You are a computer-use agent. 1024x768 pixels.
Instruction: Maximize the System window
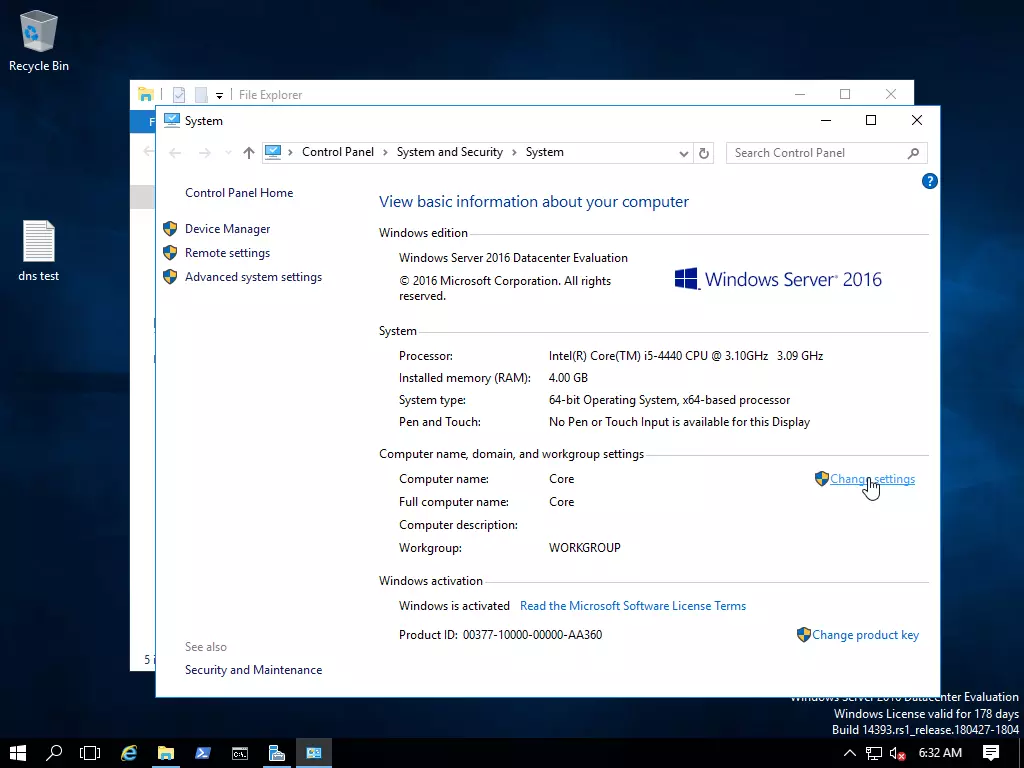pos(871,120)
